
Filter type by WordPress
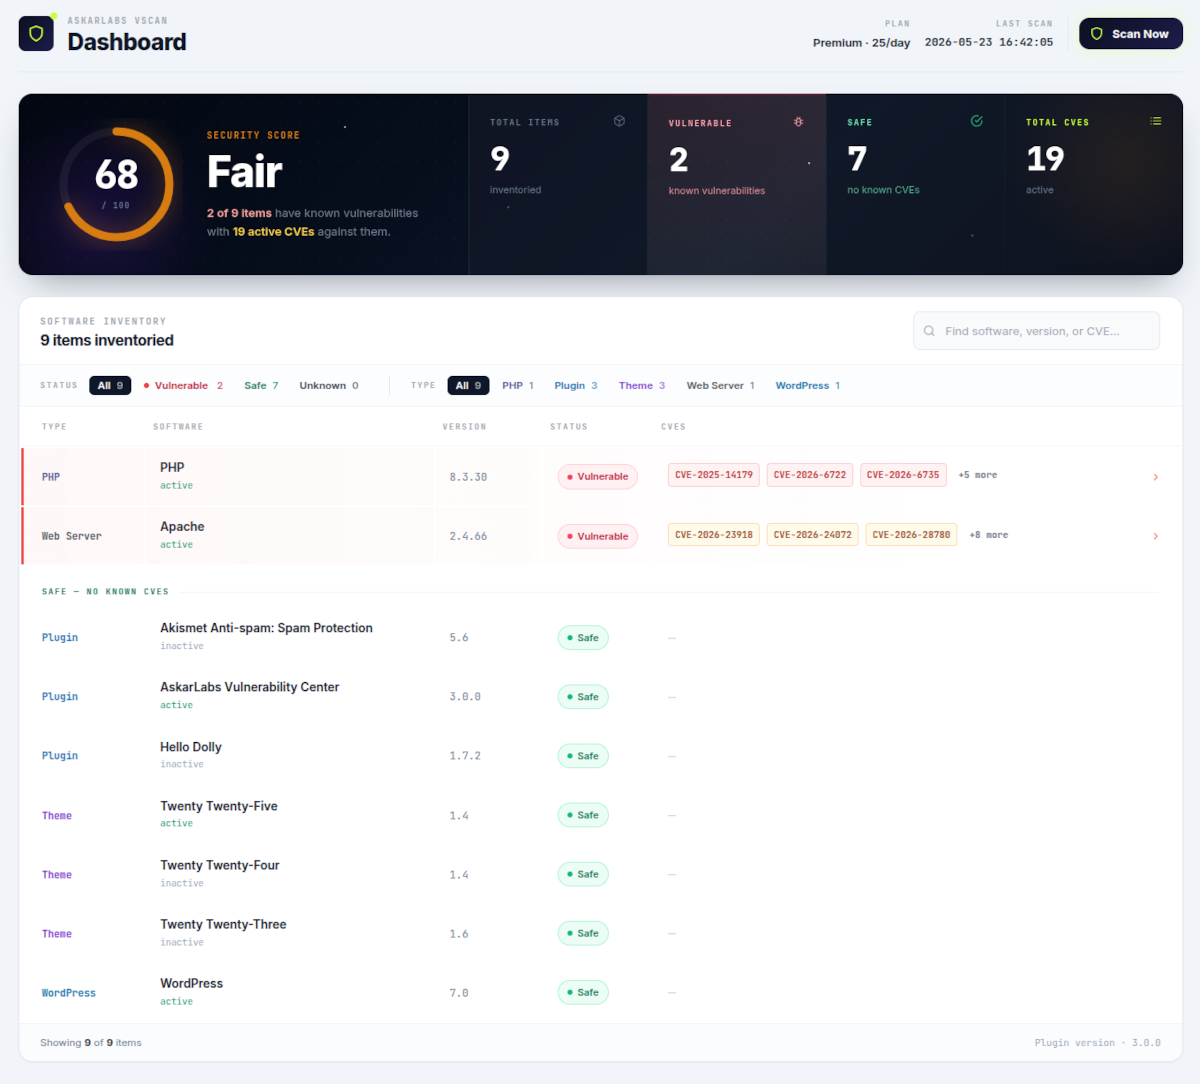tap(808, 386)
